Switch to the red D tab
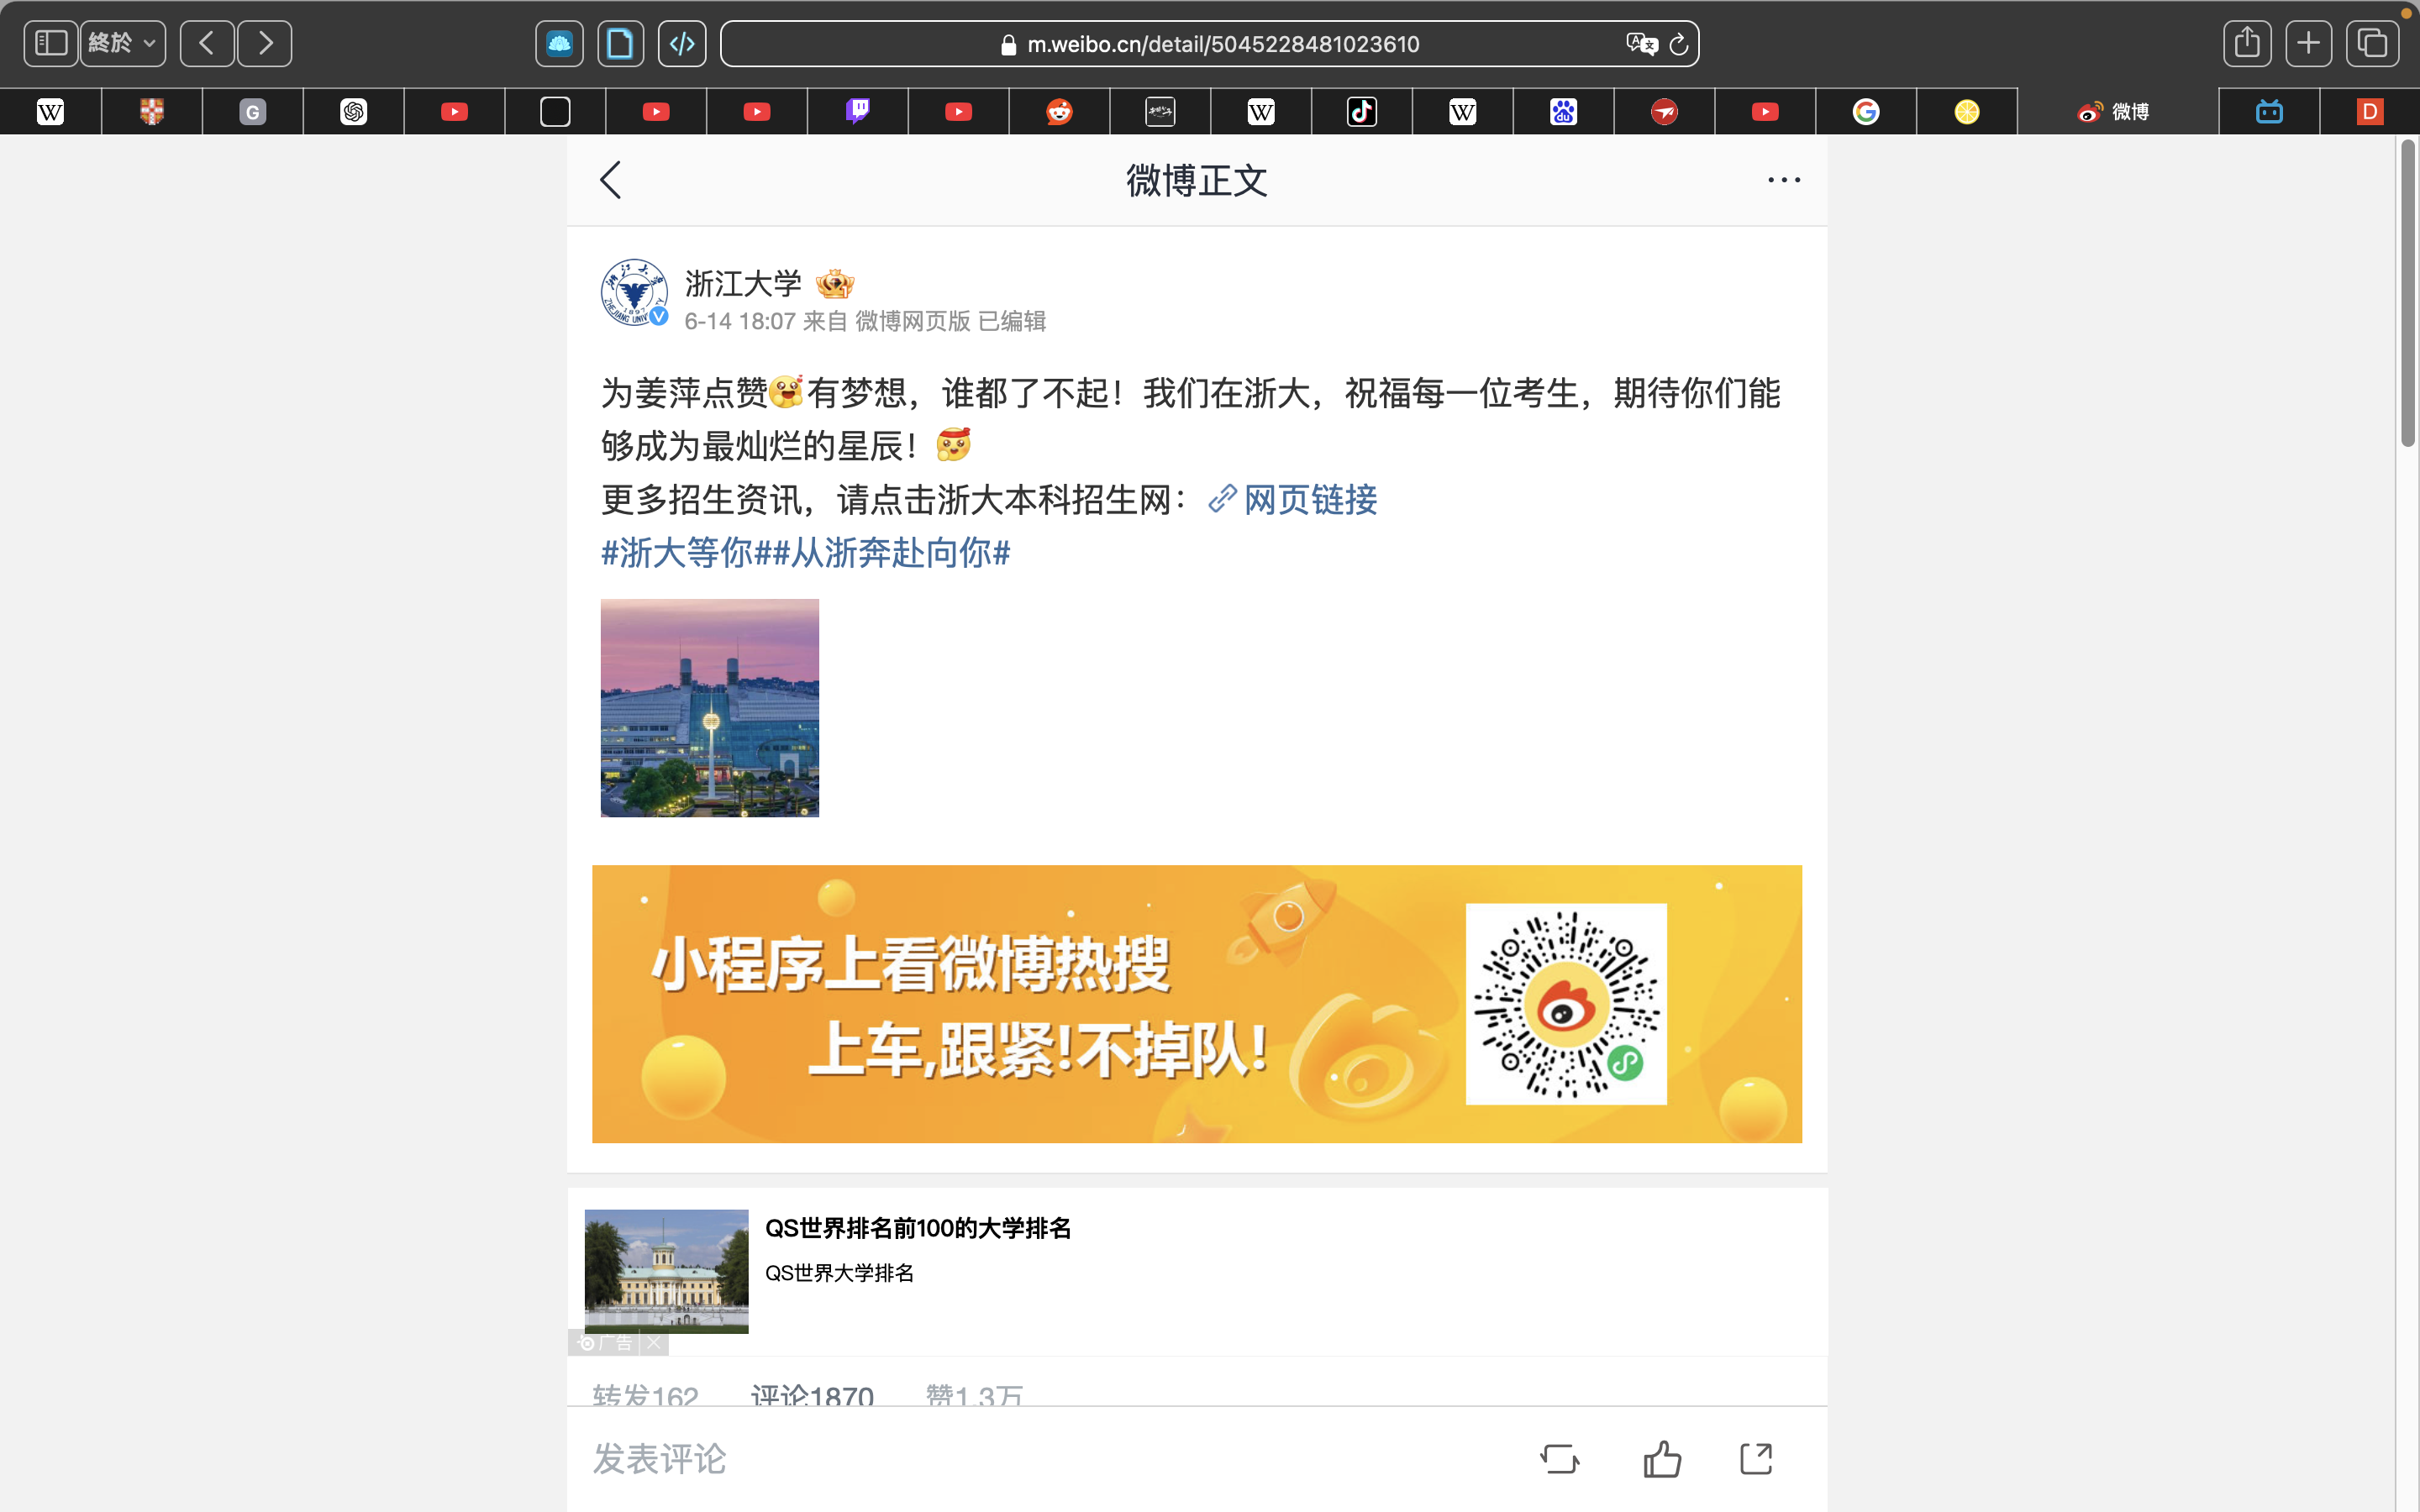The width and height of the screenshot is (2420, 1512). coord(2370,111)
